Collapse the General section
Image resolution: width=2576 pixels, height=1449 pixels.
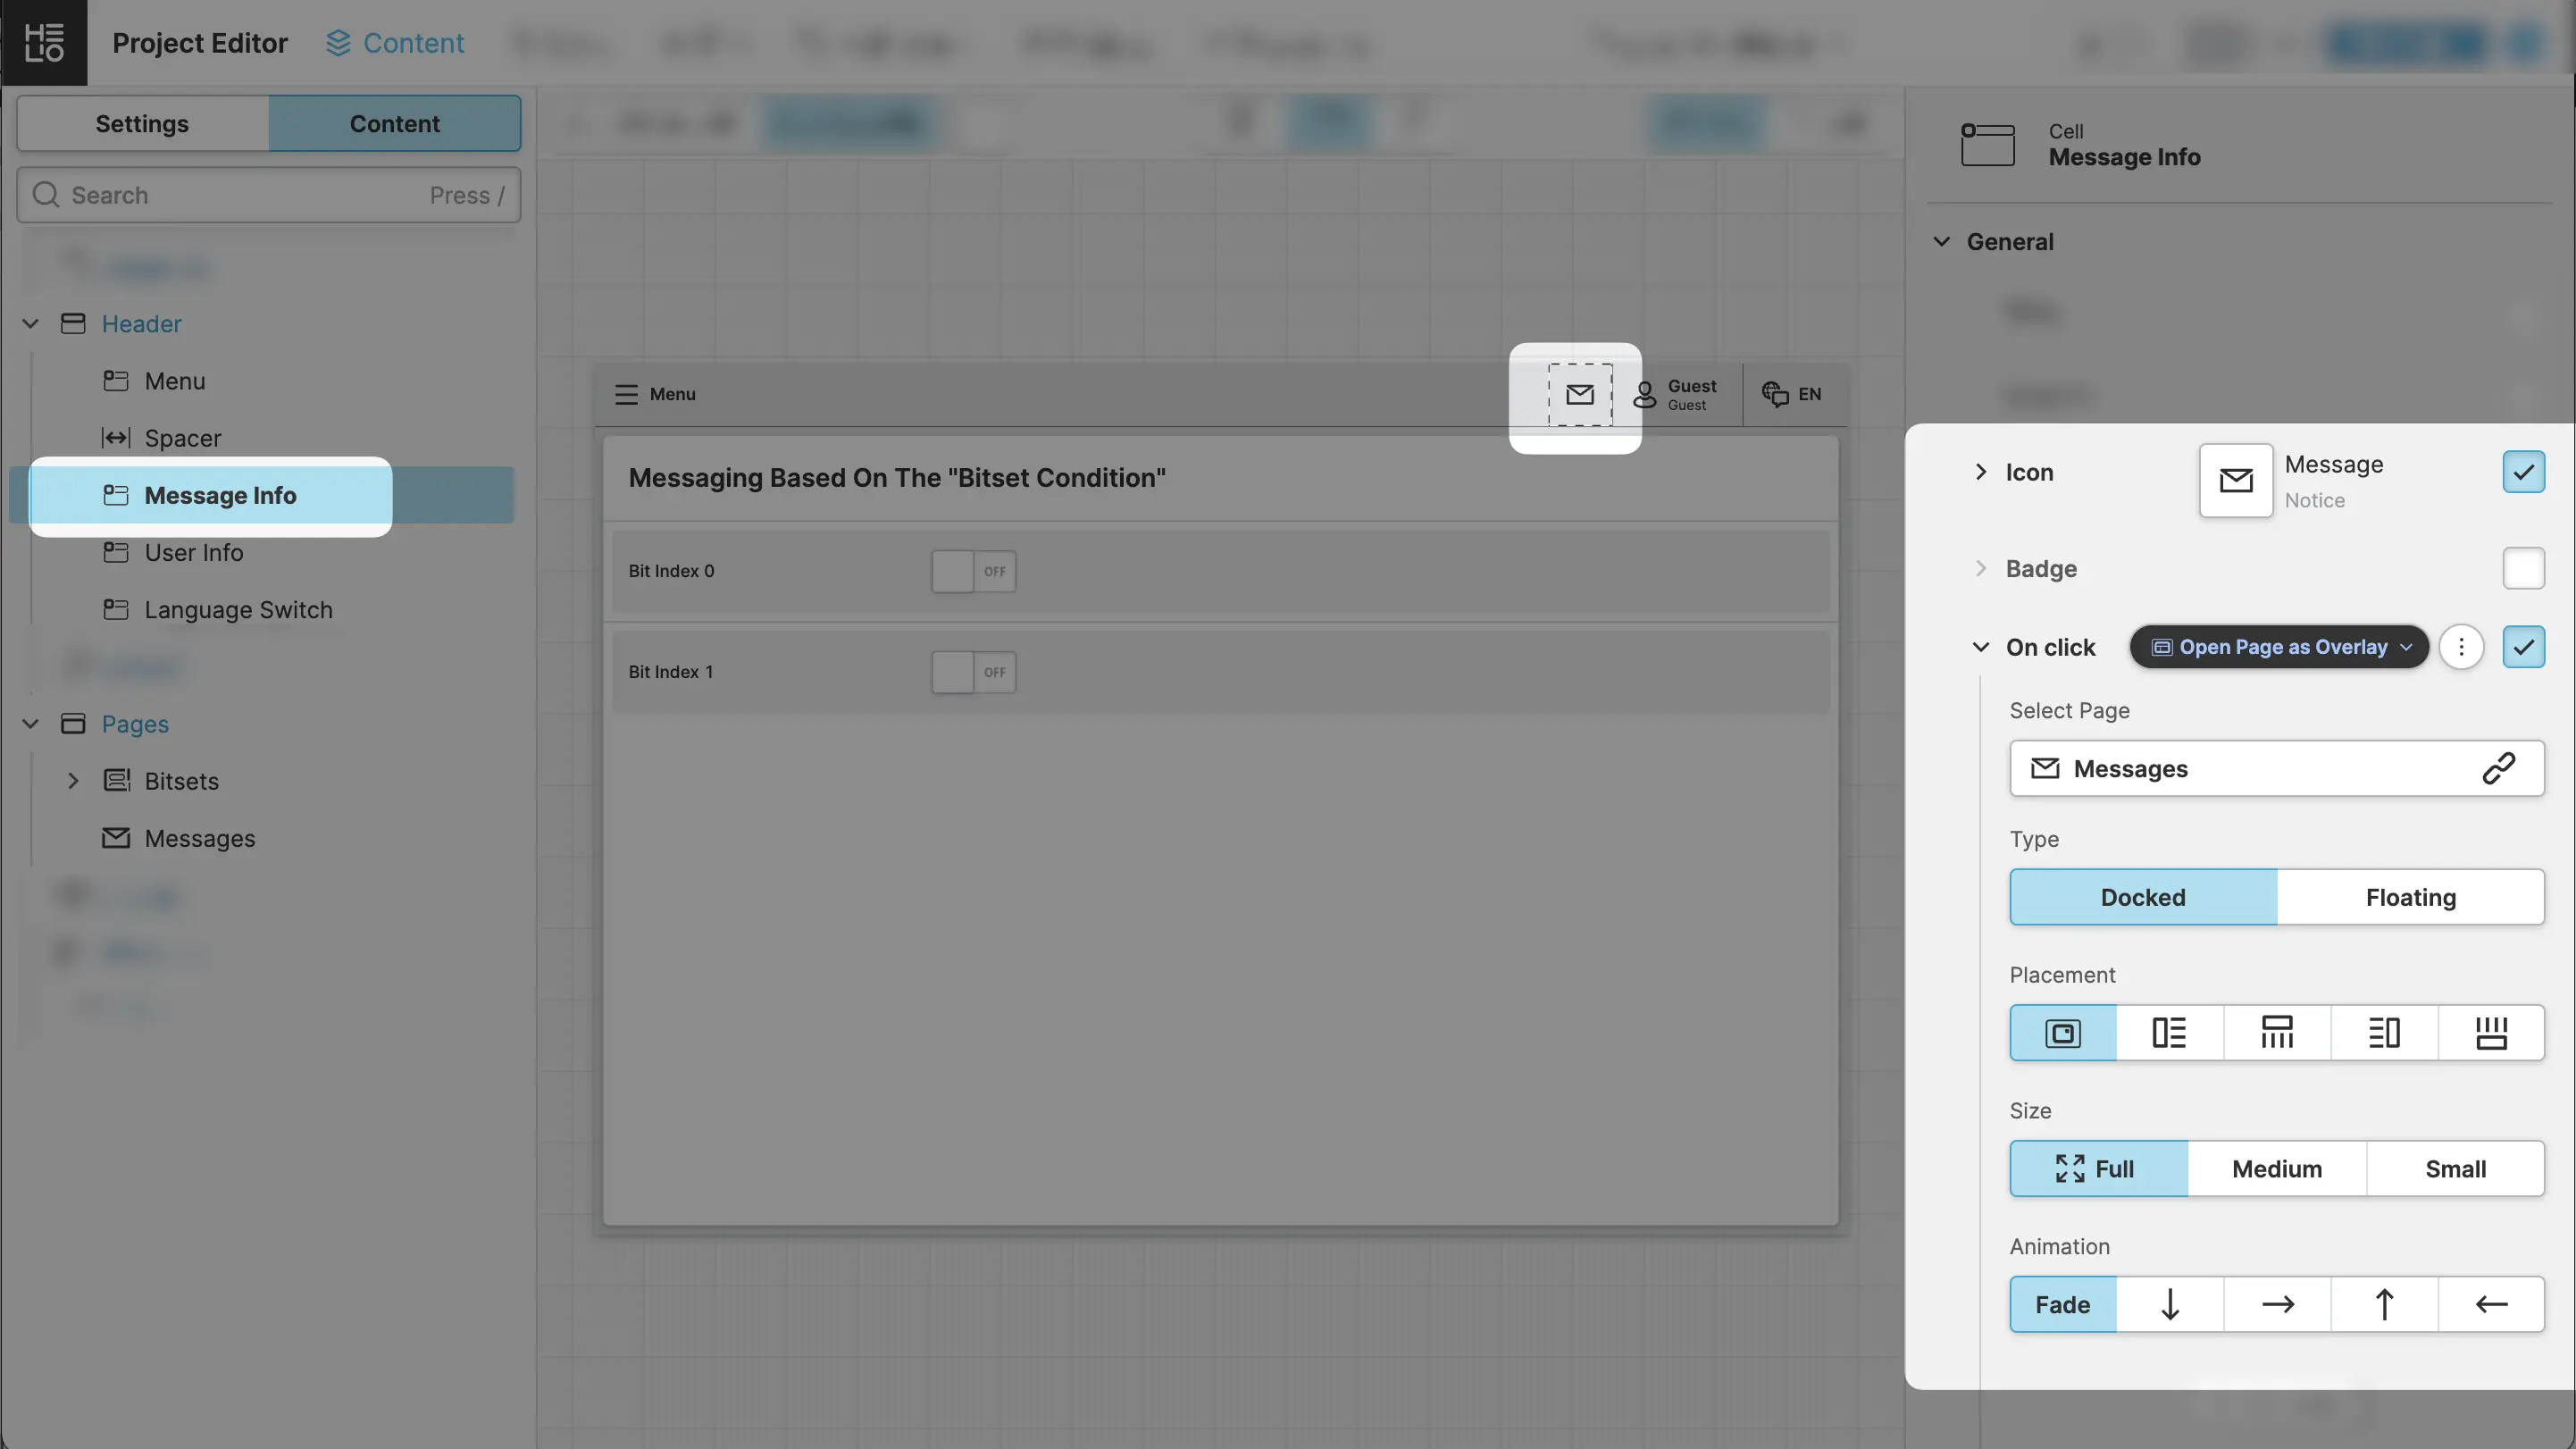(x=1941, y=242)
